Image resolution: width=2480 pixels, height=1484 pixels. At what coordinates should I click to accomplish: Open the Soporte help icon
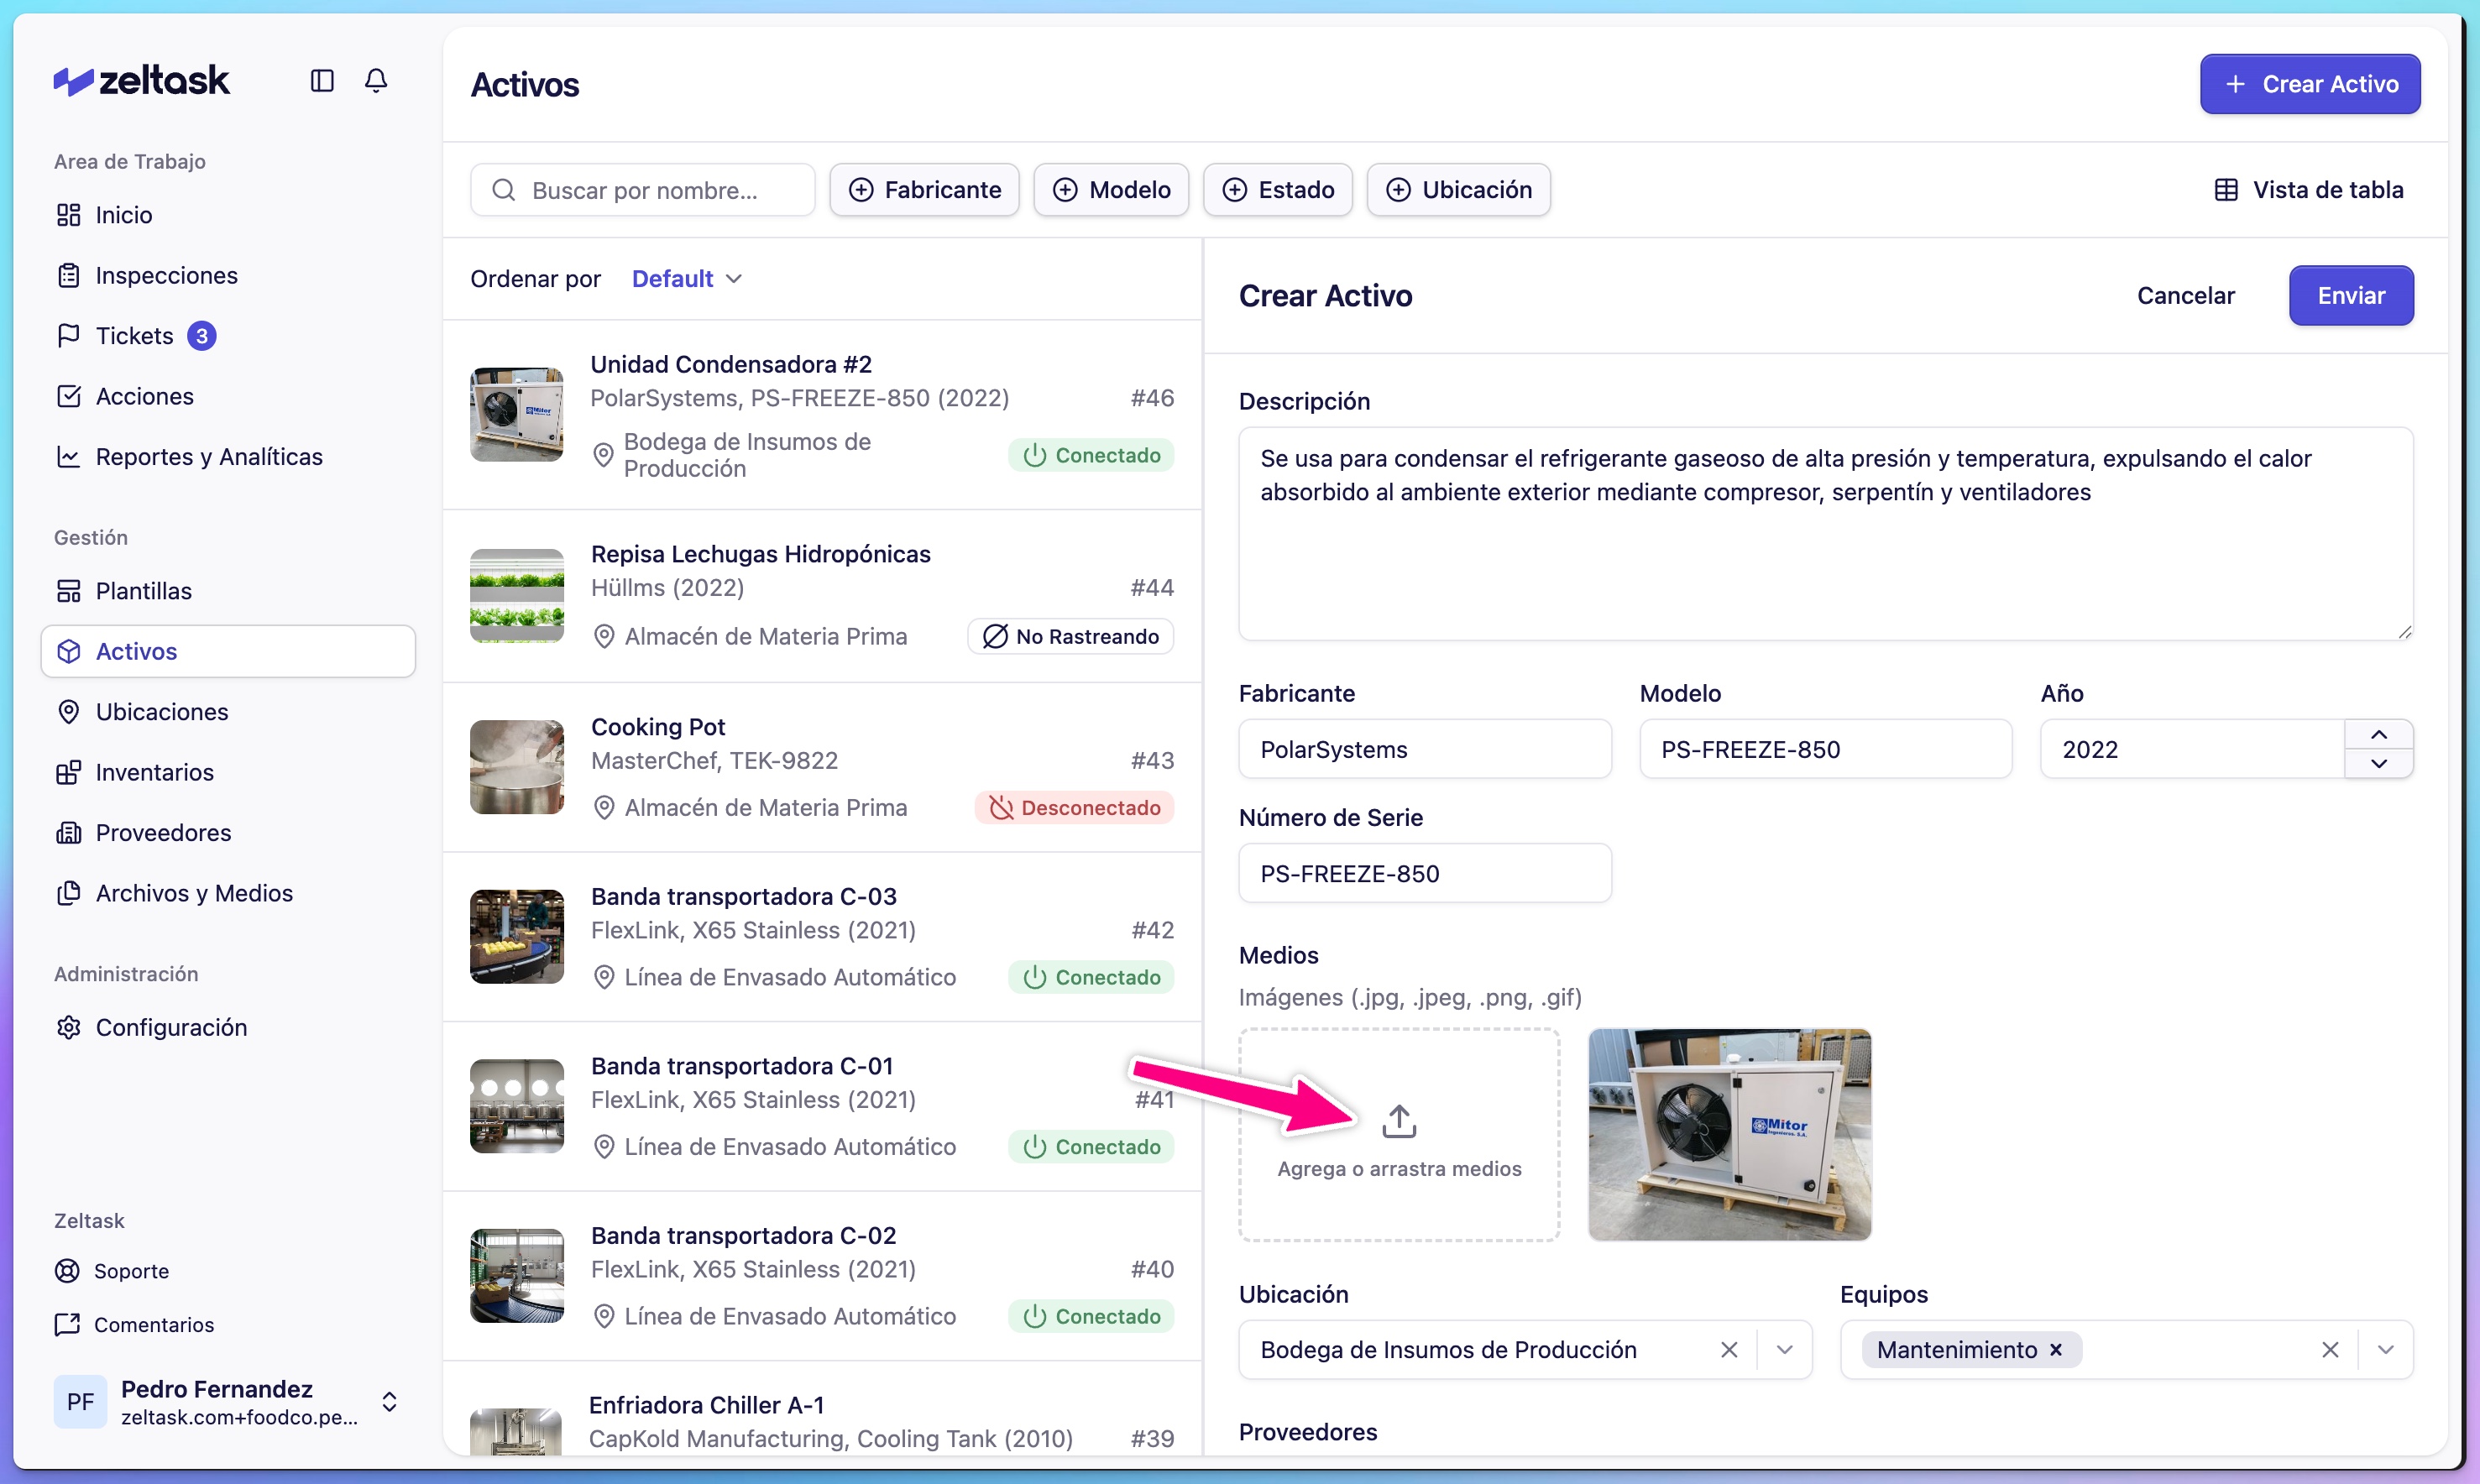pyautogui.click(x=68, y=1270)
